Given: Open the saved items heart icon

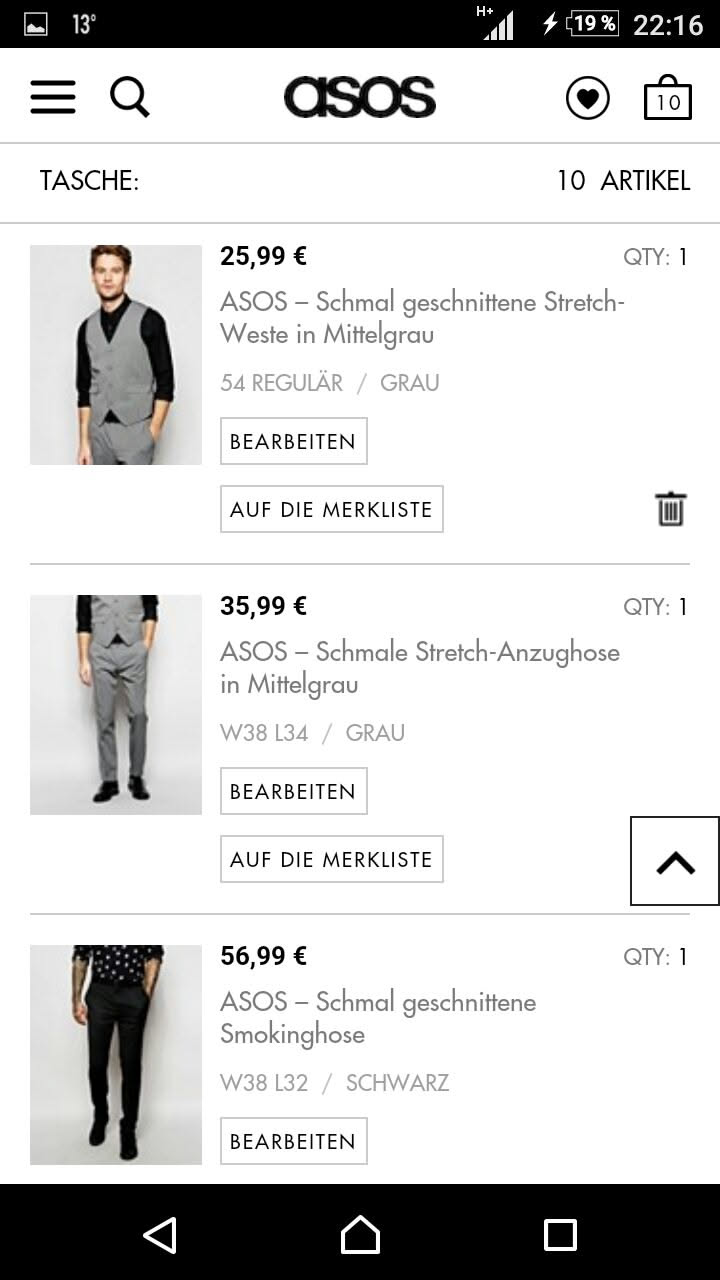Looking at the screenshot, I should pyautogui.click(x=587, y=98).
